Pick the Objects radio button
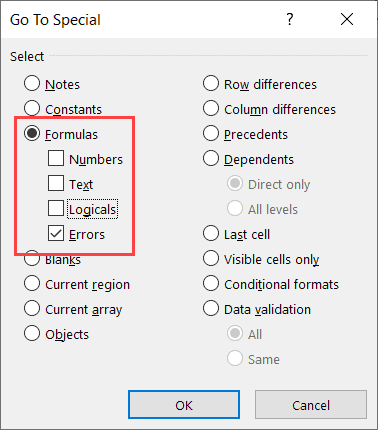This screenshot has width=378, height=430. point(32,333)
